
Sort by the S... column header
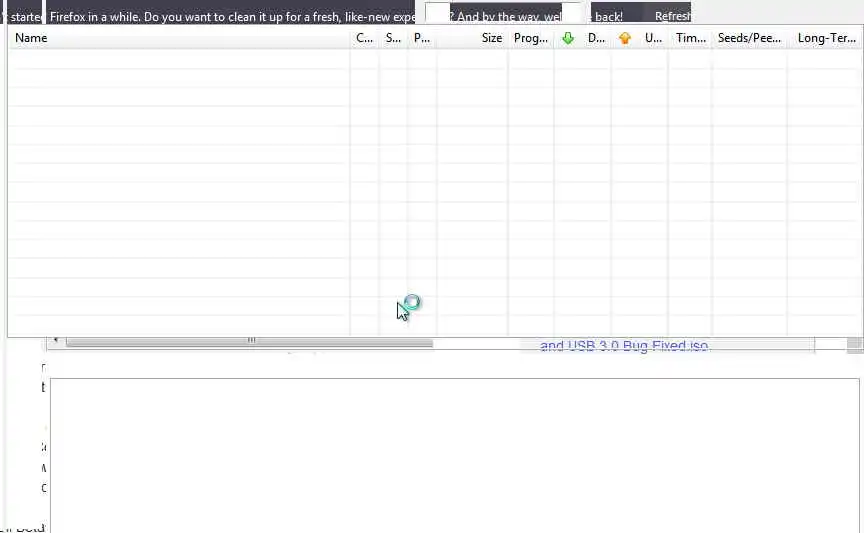point(393,38)
